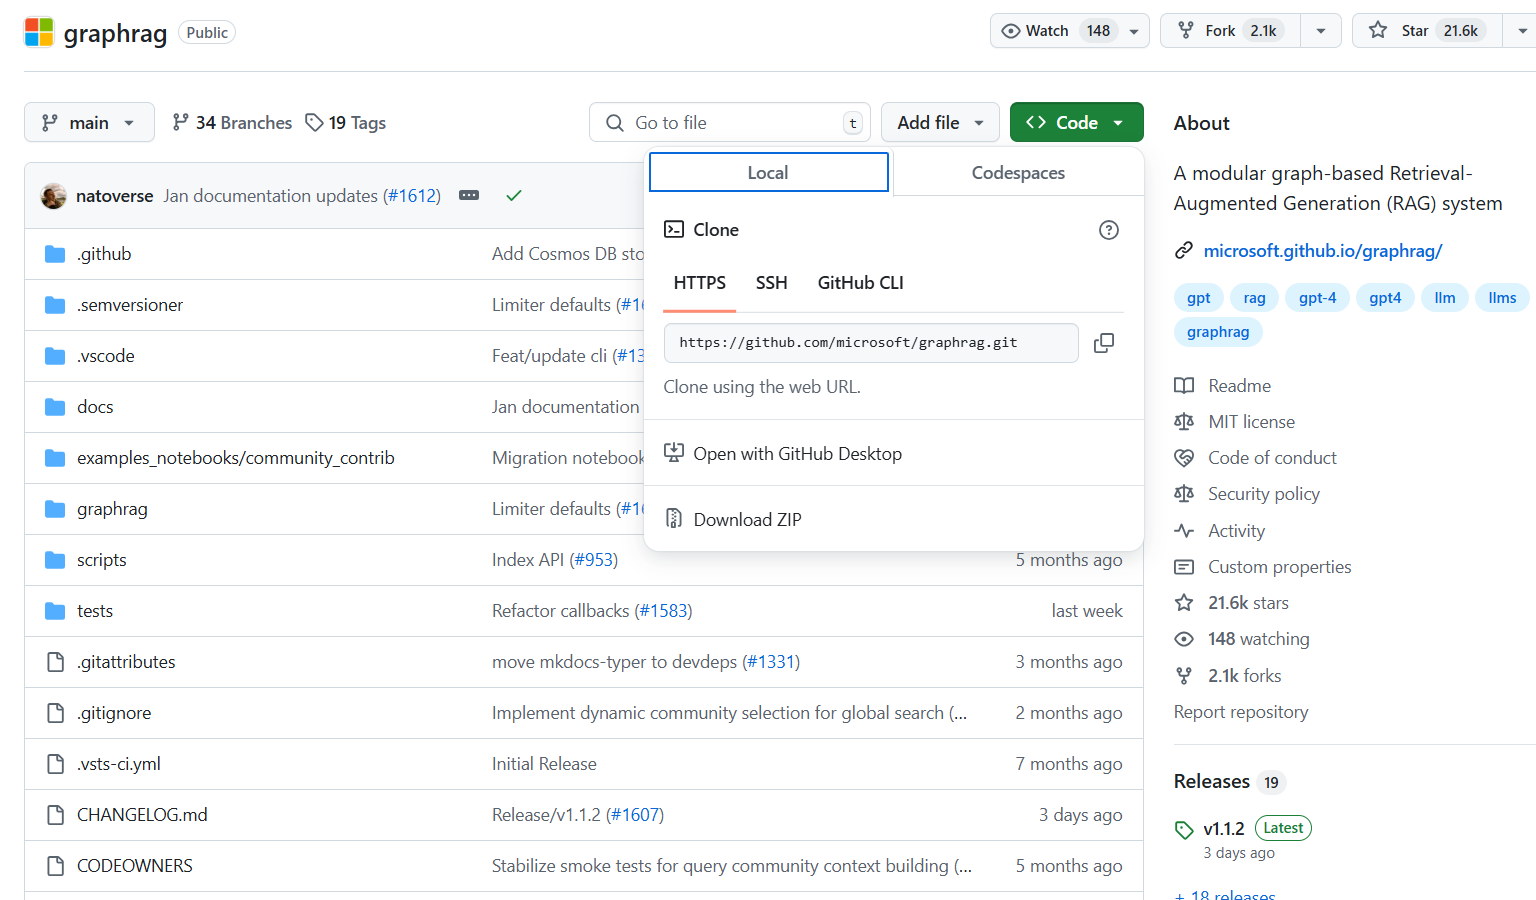Screen dimensions: 1536x900
Task: Click the GitHub Desktop download icon
Action: tap(674, 453)
